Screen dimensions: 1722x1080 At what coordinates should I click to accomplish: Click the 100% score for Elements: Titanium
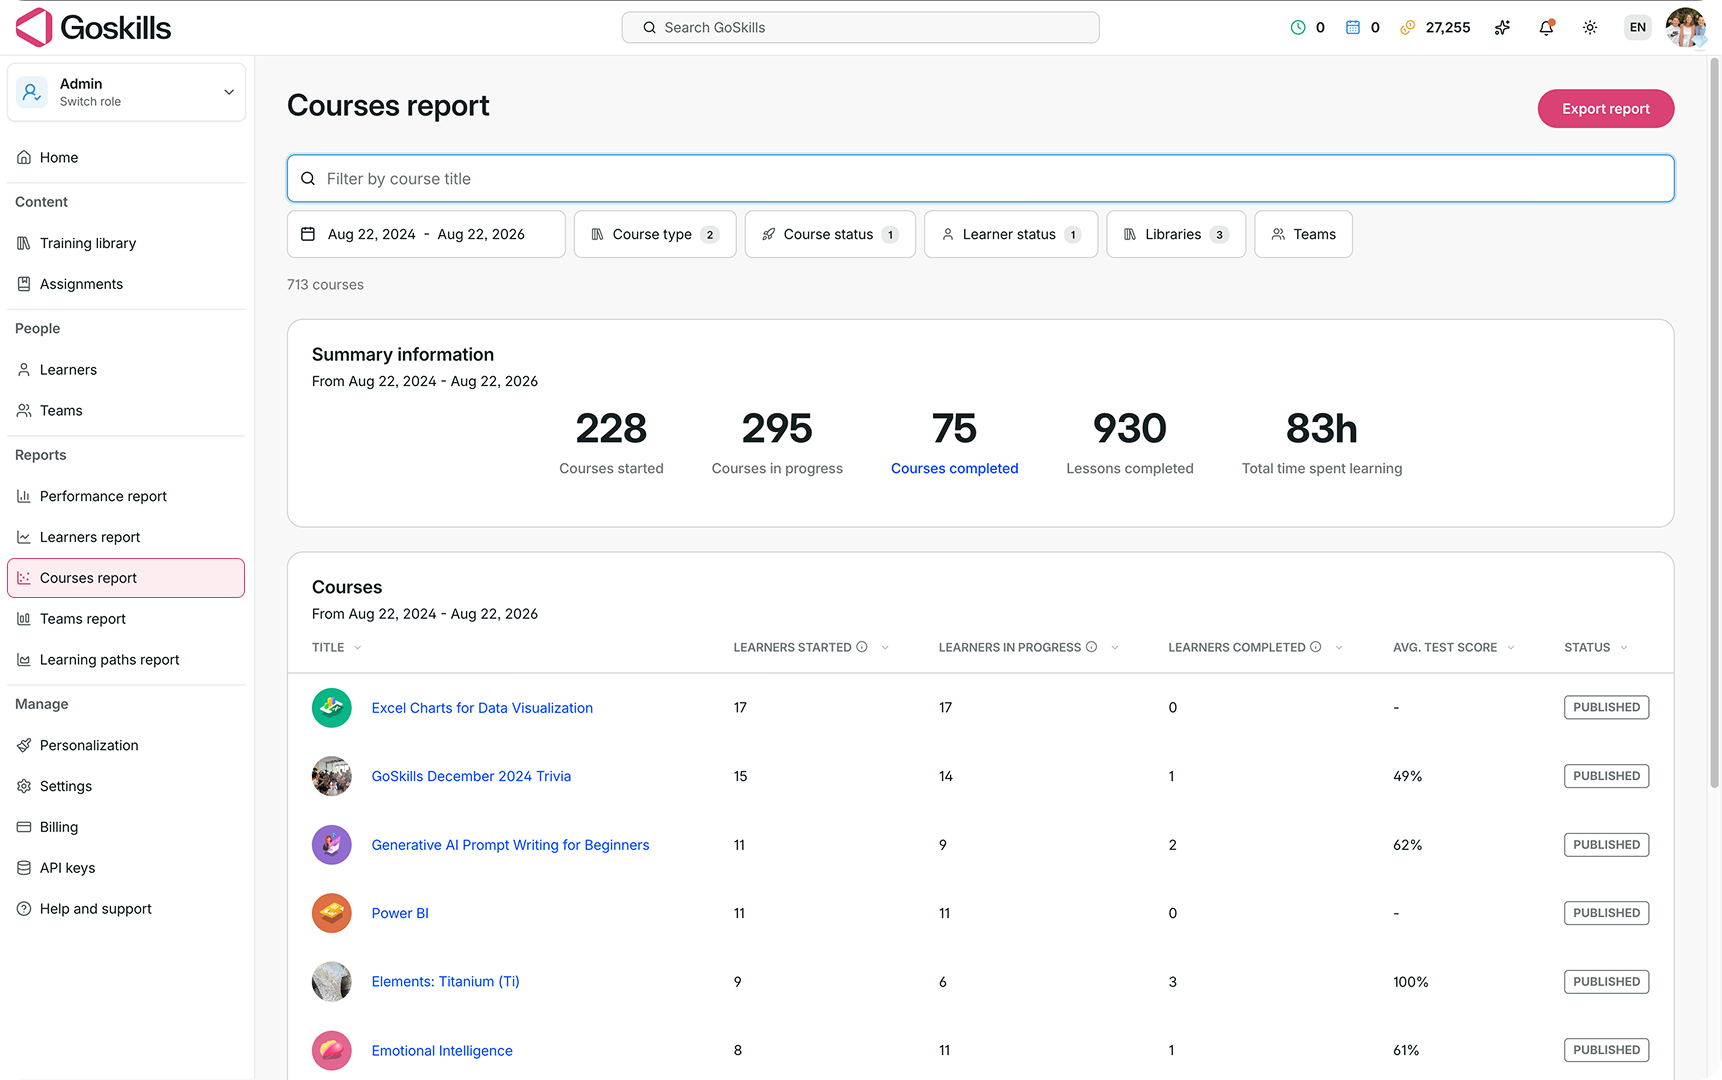coord(1410,982)
